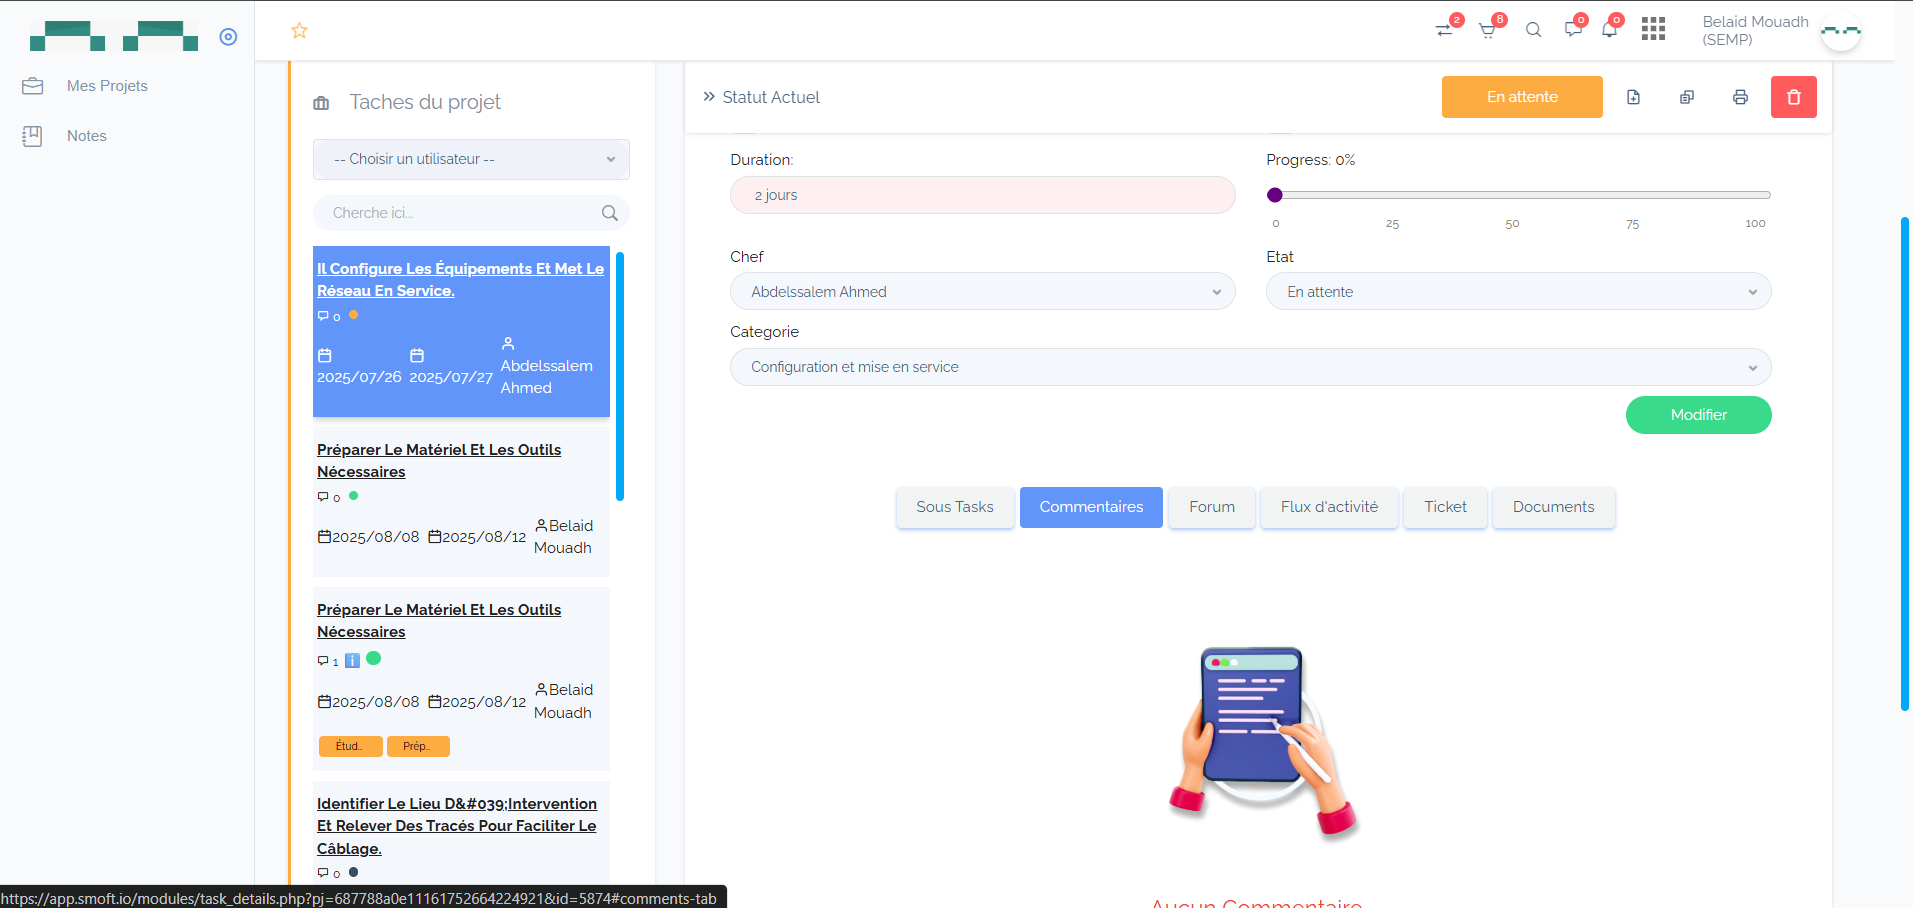Print the task using the printer icon
Screen dimensions: 1913x908
(x=1740, y=97)
